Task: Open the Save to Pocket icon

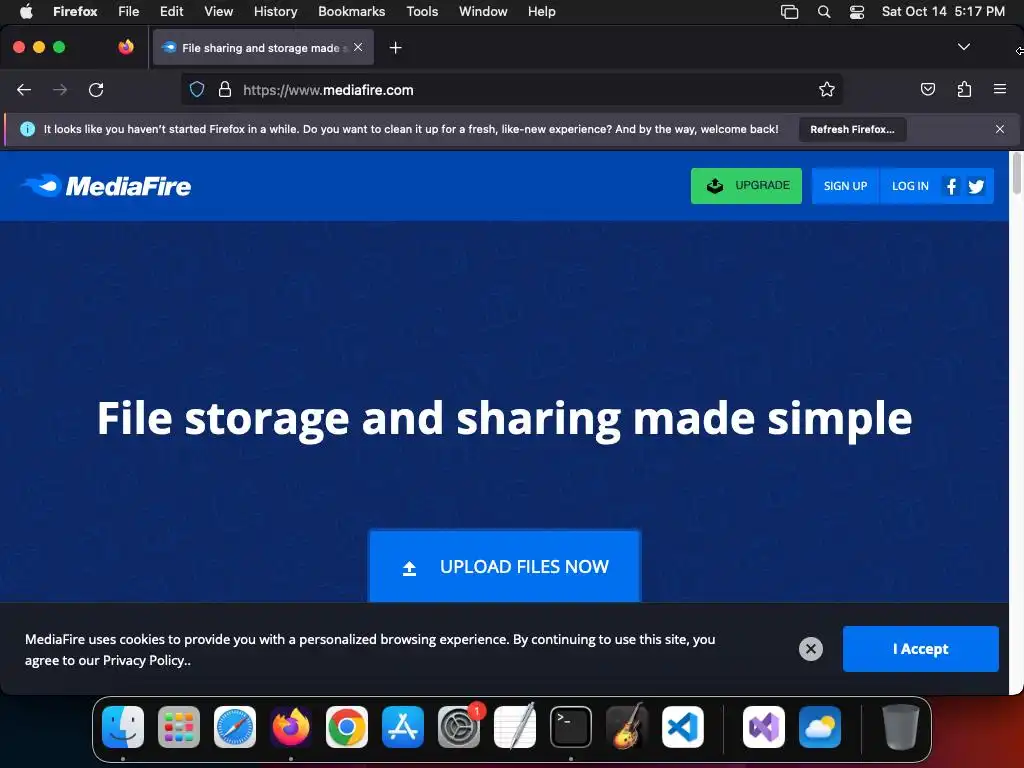Action: pos(927,89)
